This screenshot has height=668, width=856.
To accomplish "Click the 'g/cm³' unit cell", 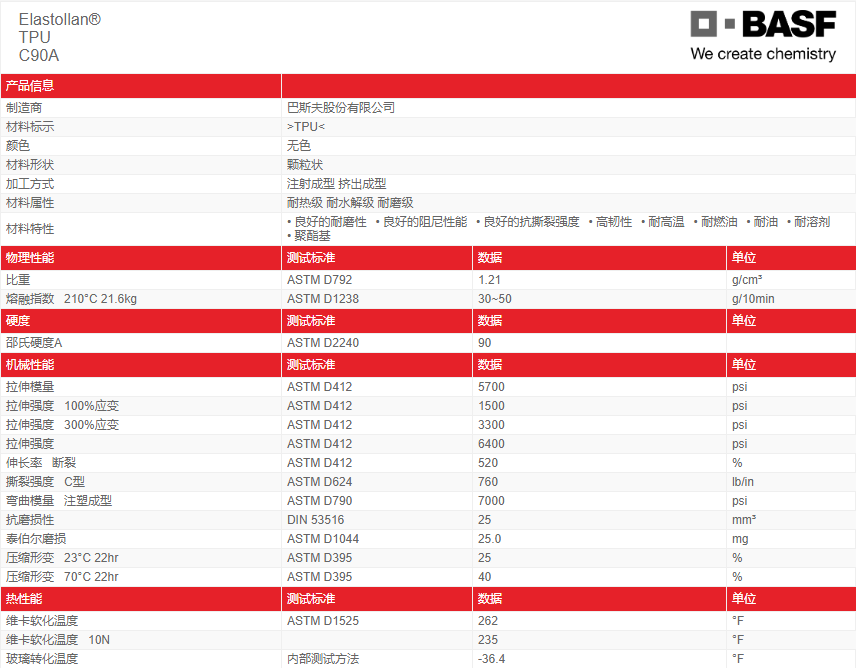I will (747, 279).
